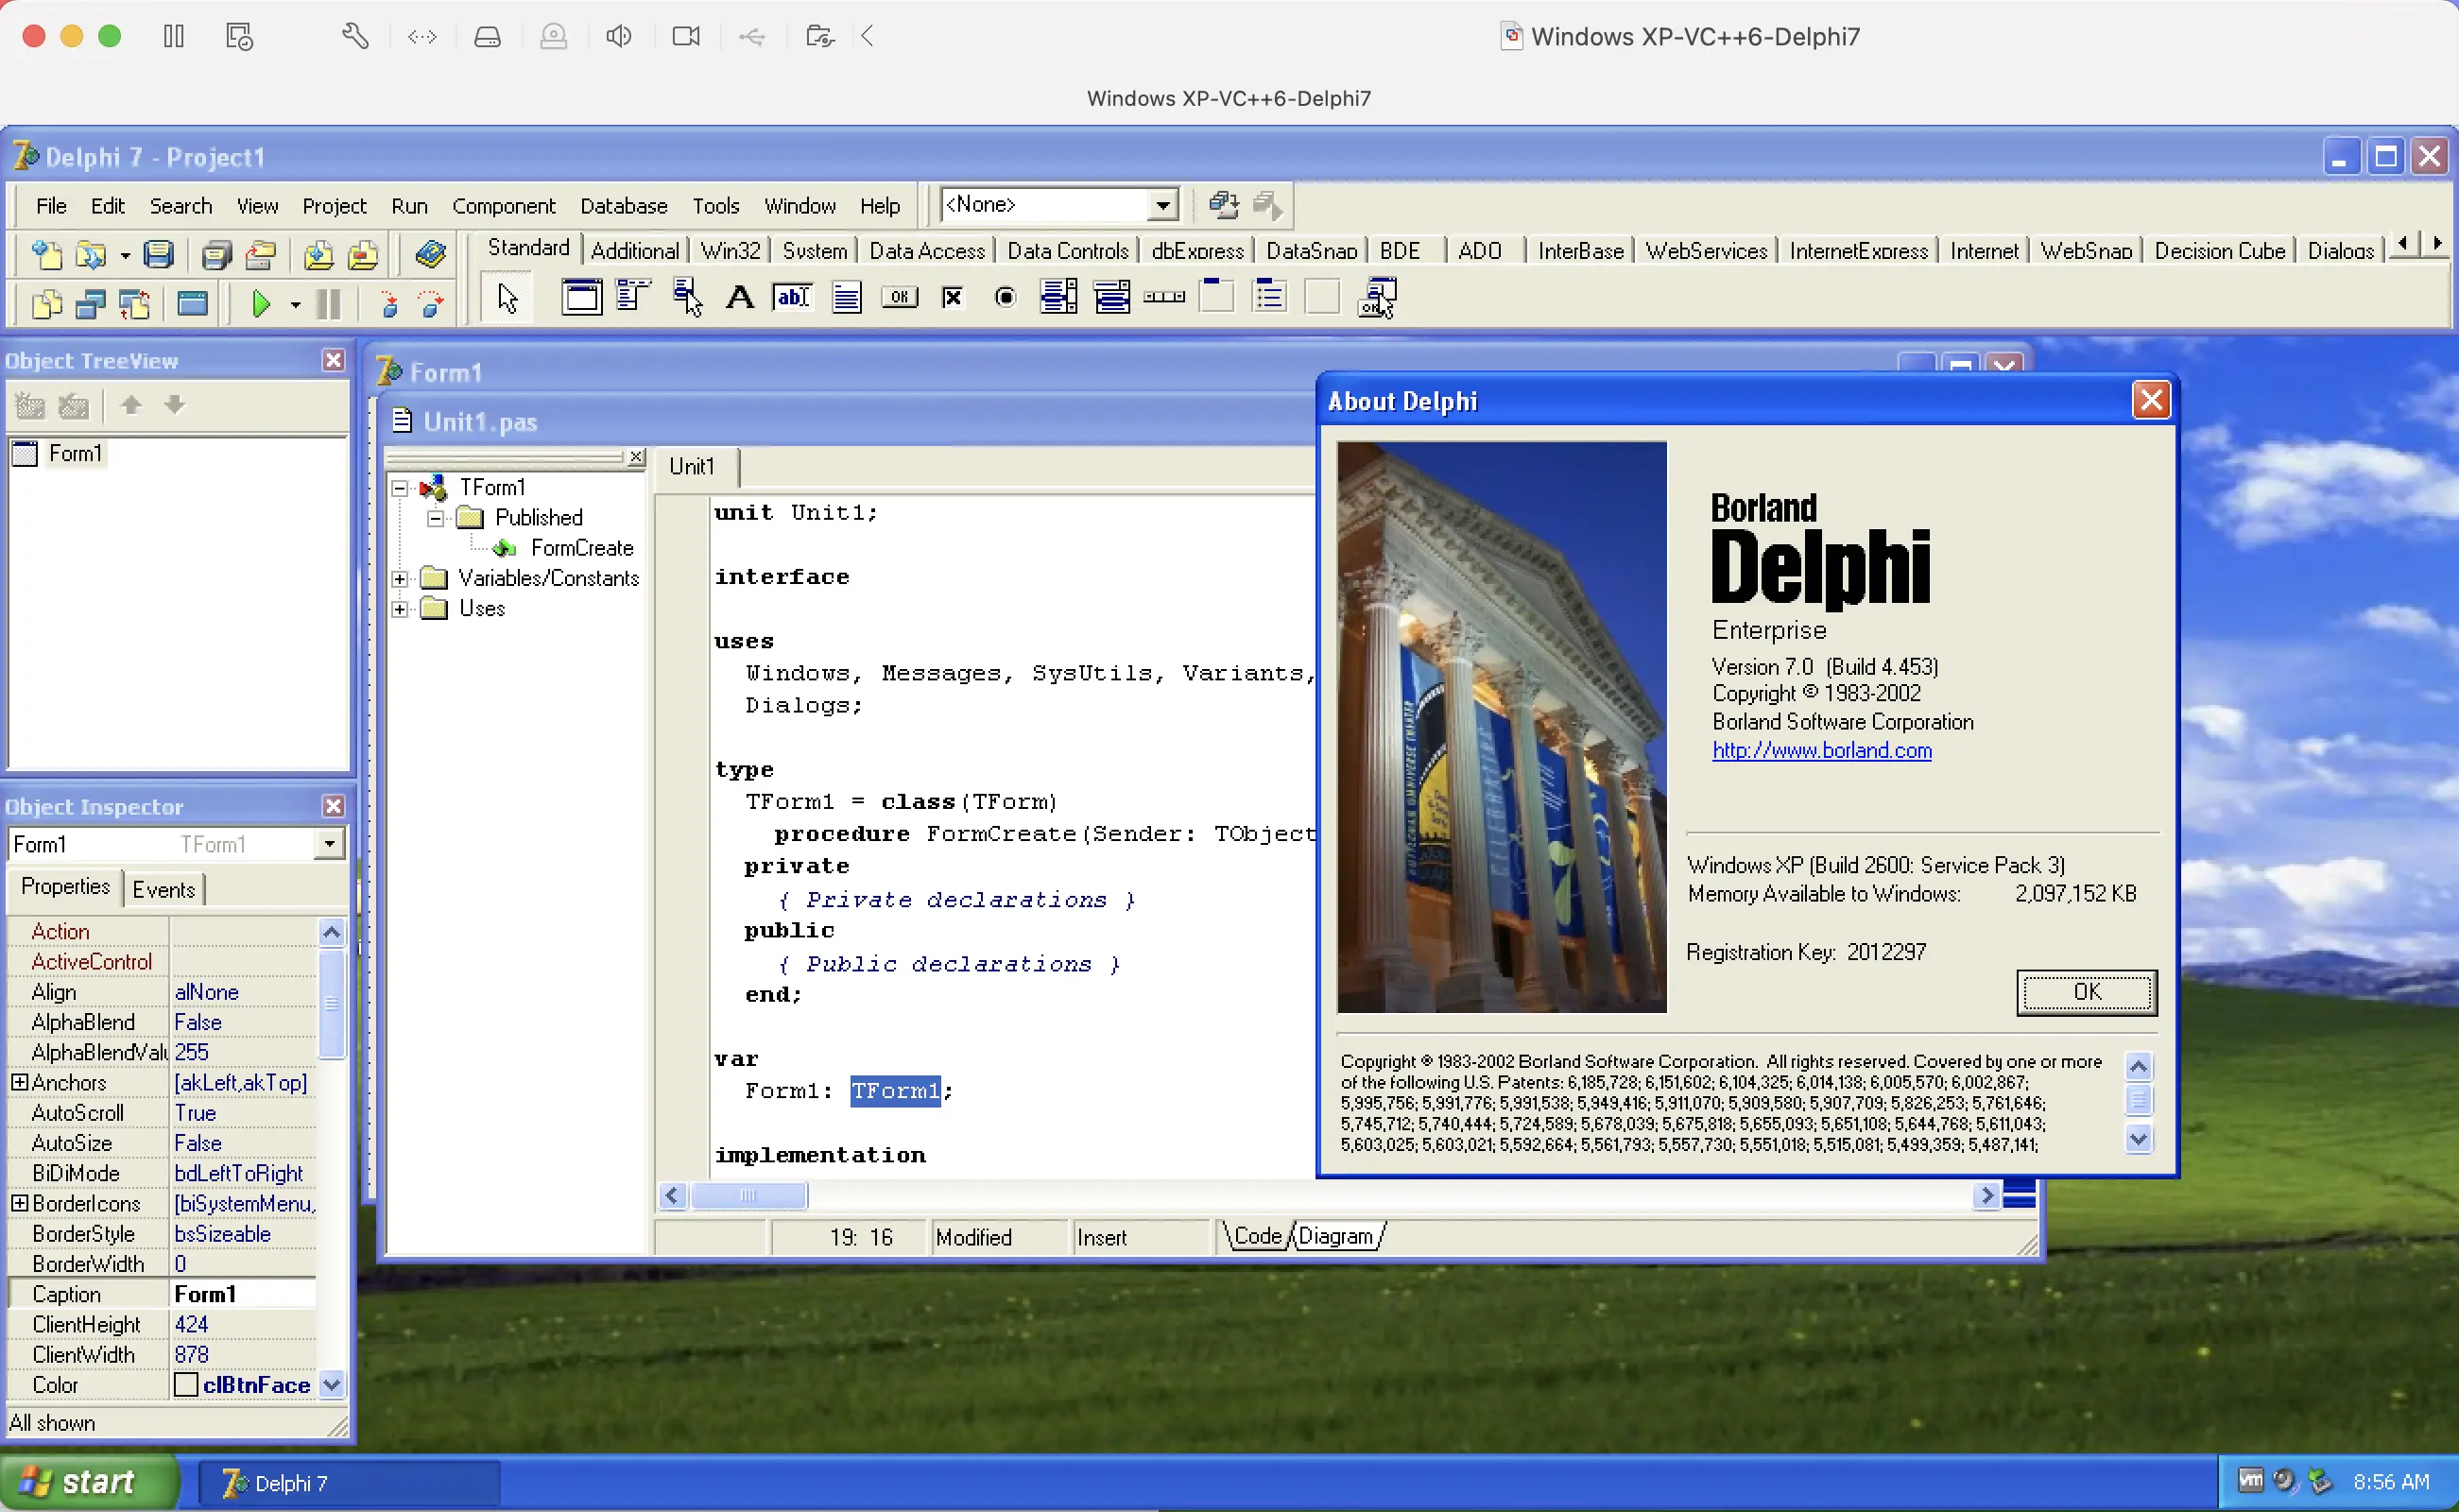Open the http://www.borland.com link

pos(1821,750)
